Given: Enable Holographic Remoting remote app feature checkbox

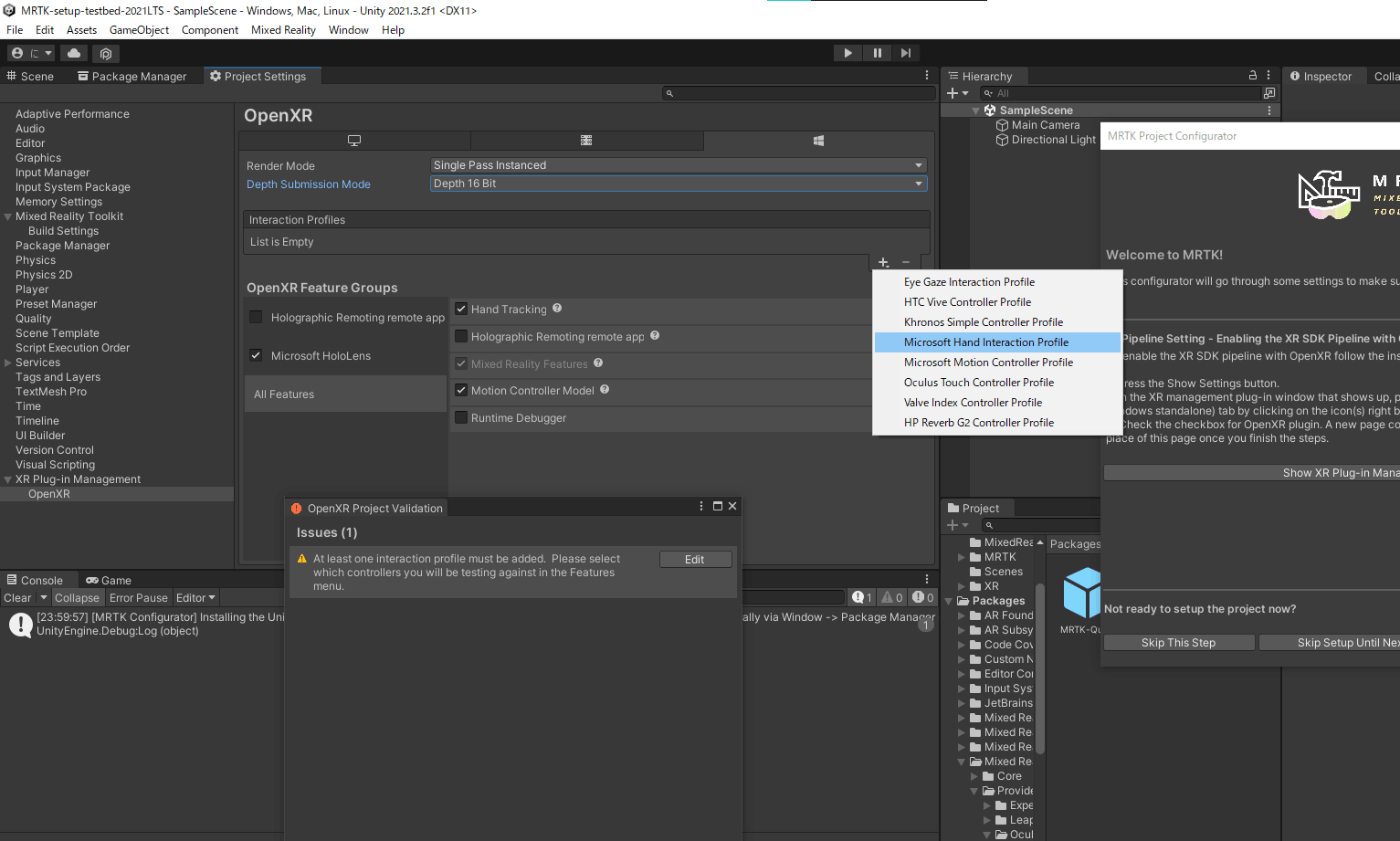Looking at the screenshot, I should click(461, 336).
